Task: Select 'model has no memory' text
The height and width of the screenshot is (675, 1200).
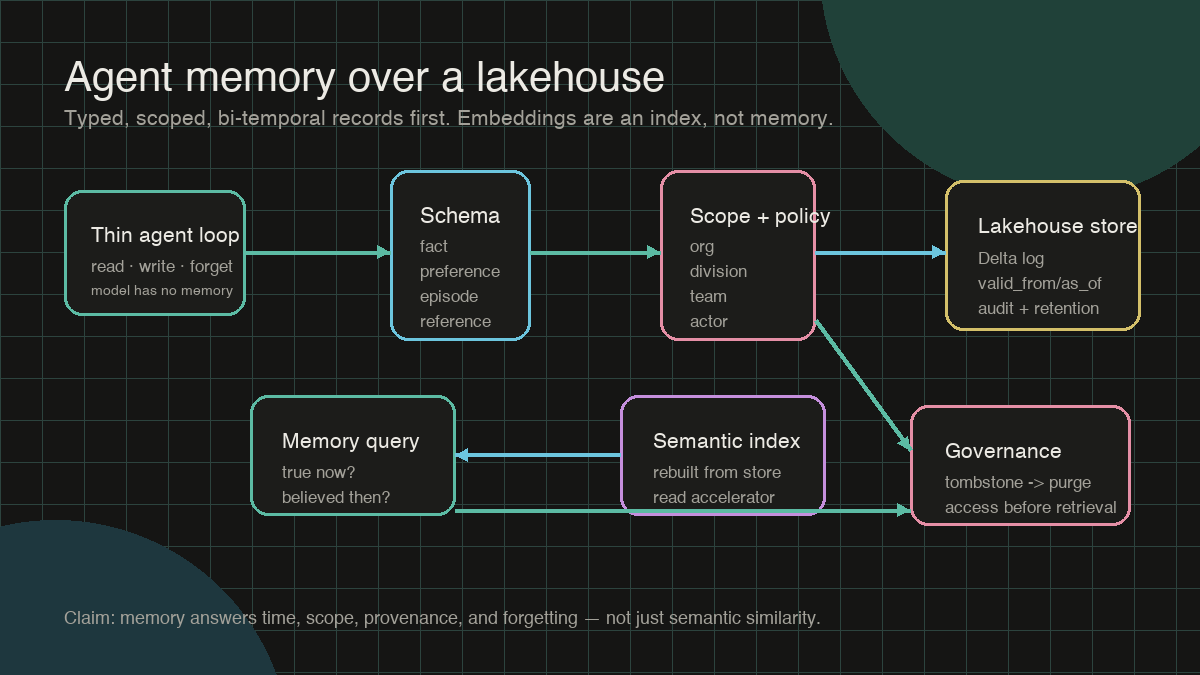Action: pyautogui.click(x=162, y=291)
